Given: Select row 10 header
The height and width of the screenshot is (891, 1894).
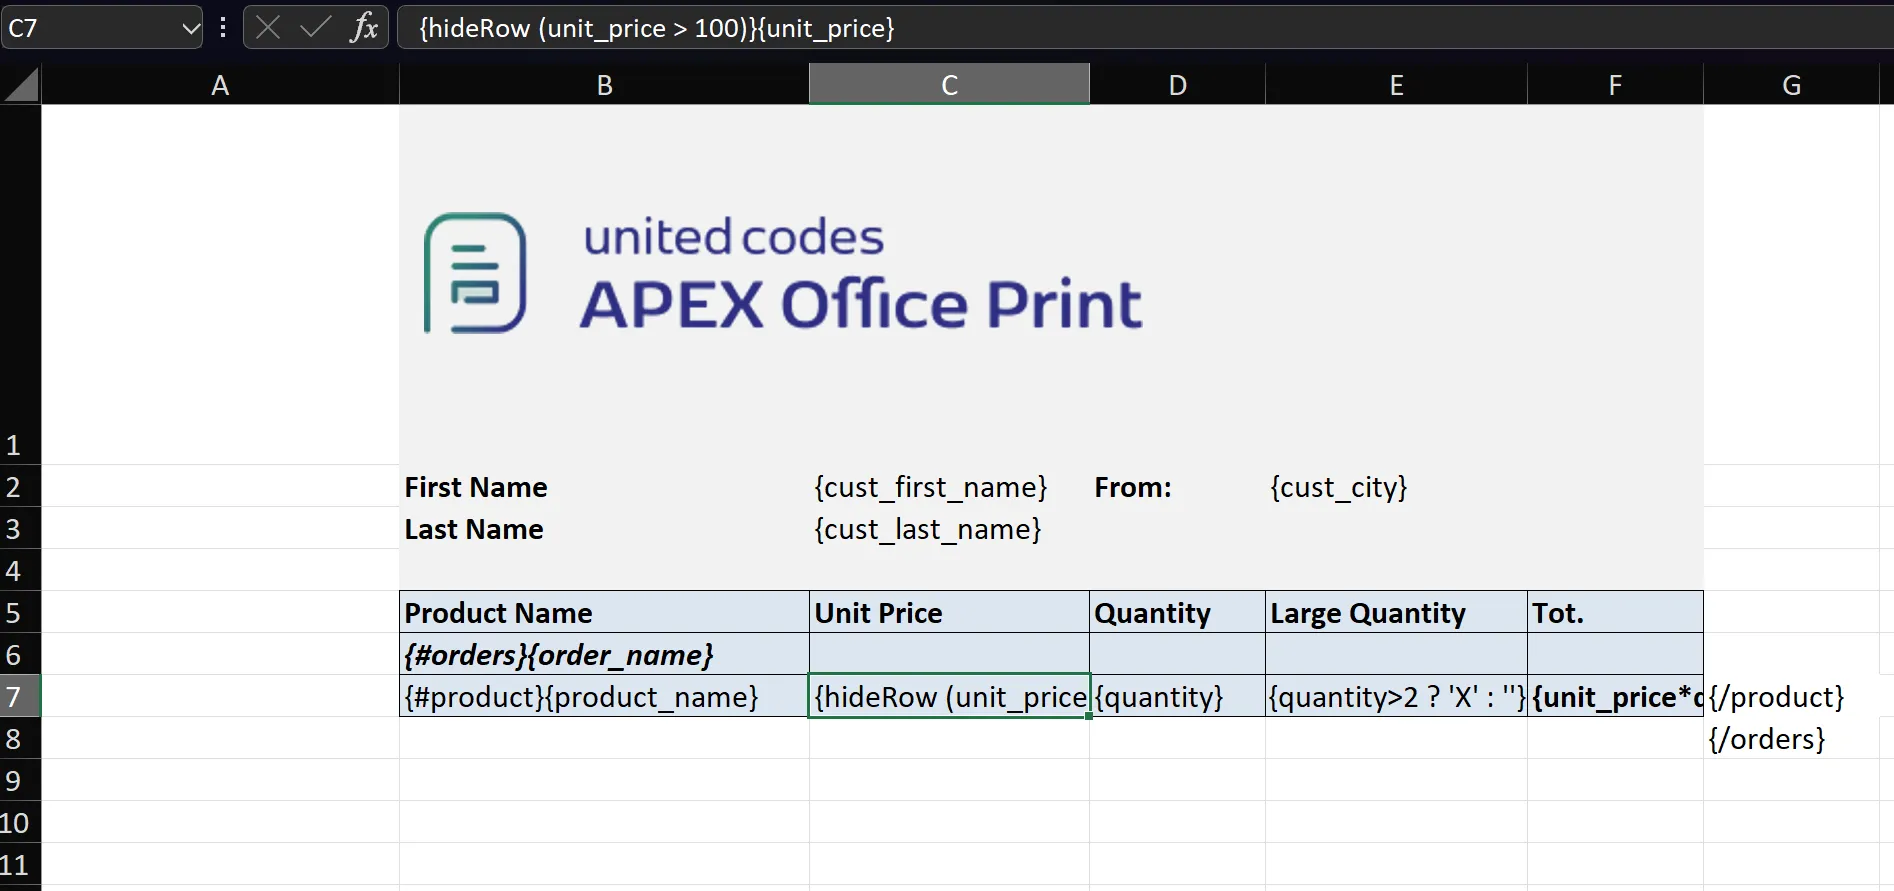Looking at the screenshot, I should click(20, 822).
